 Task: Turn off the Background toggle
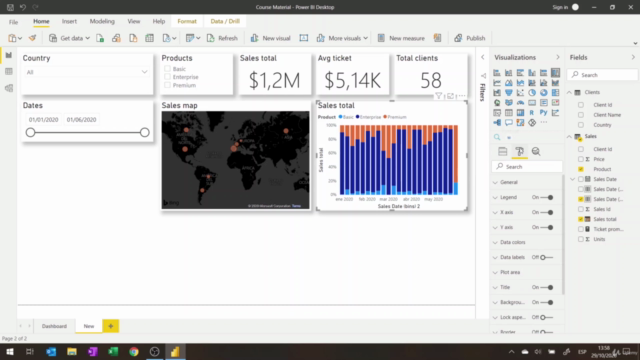pyautogui.click(x=547, y=302)
